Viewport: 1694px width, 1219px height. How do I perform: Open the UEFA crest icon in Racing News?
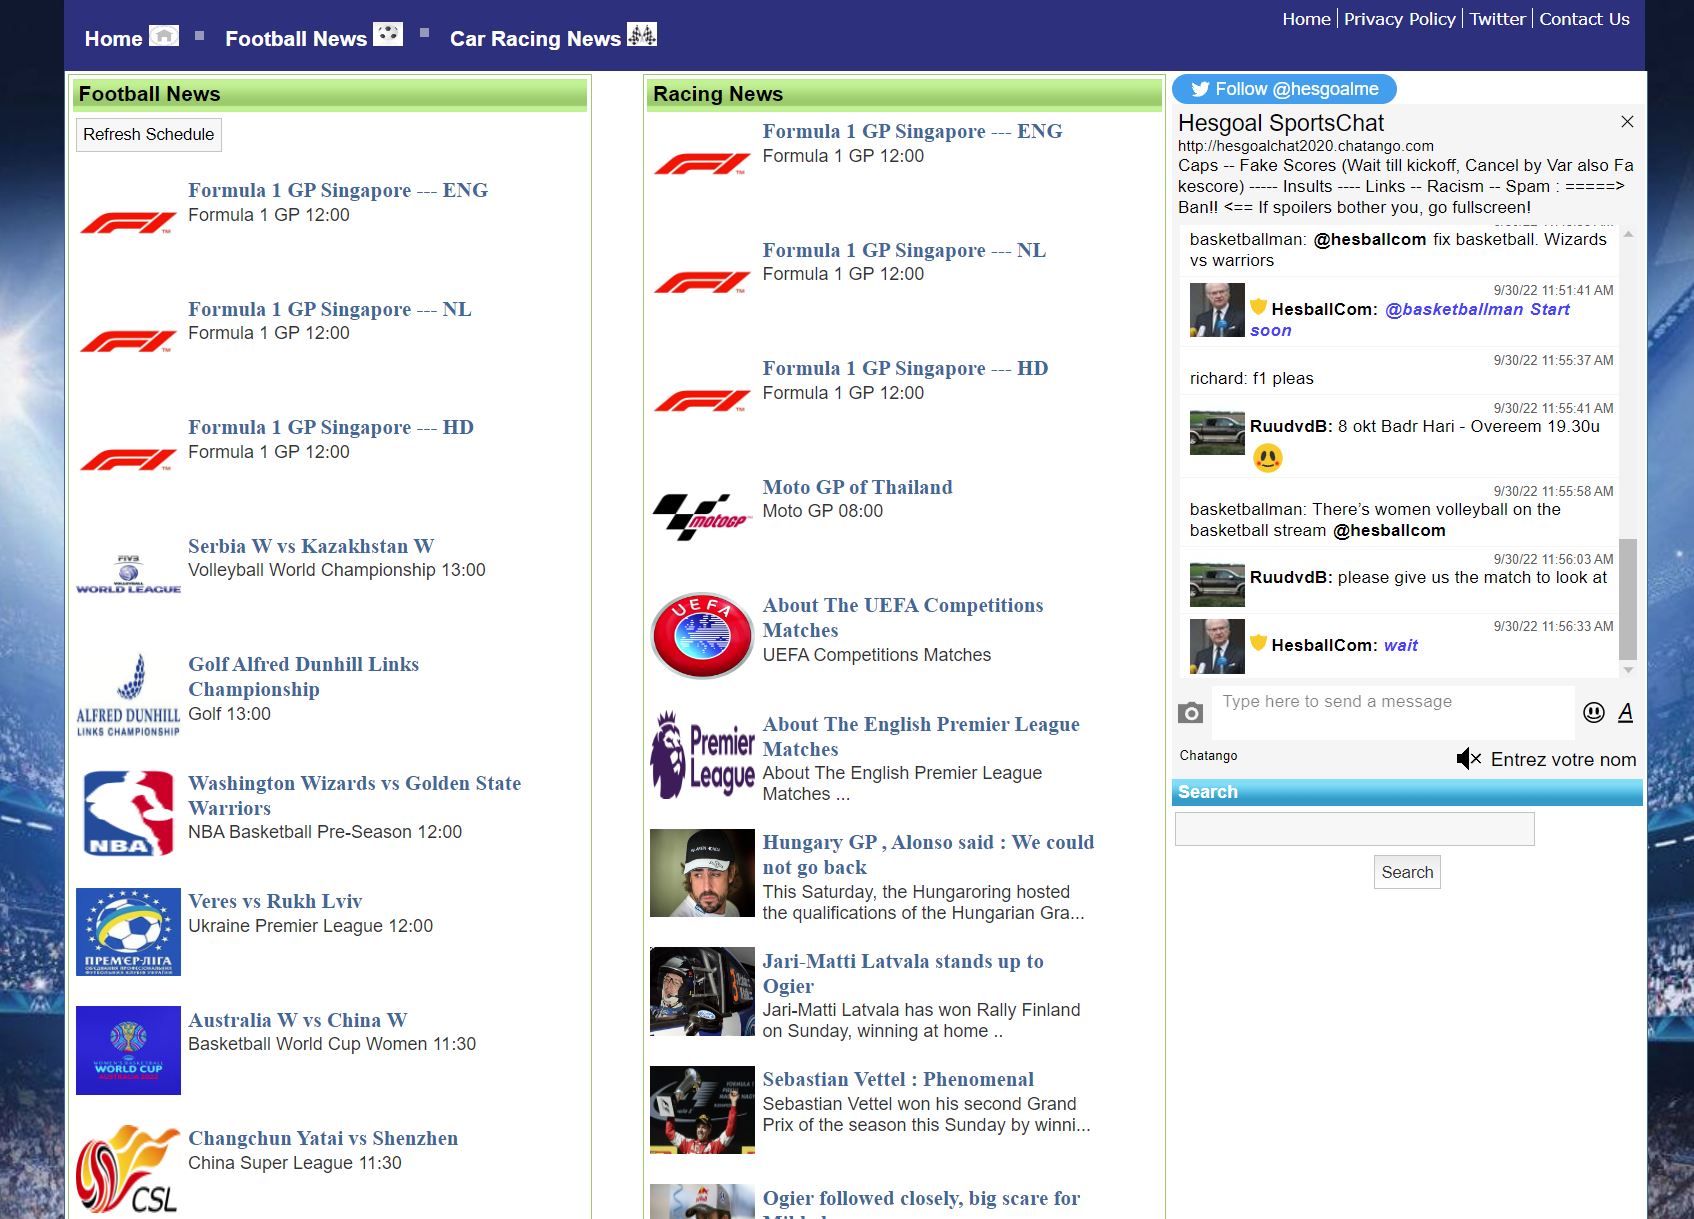point(701,634)
